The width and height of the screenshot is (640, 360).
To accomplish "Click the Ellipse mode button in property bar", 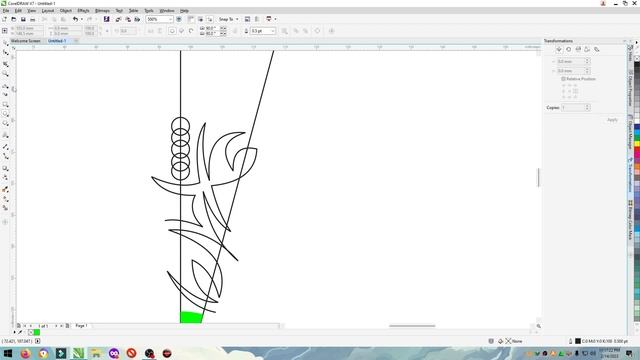I will (172, 31).
